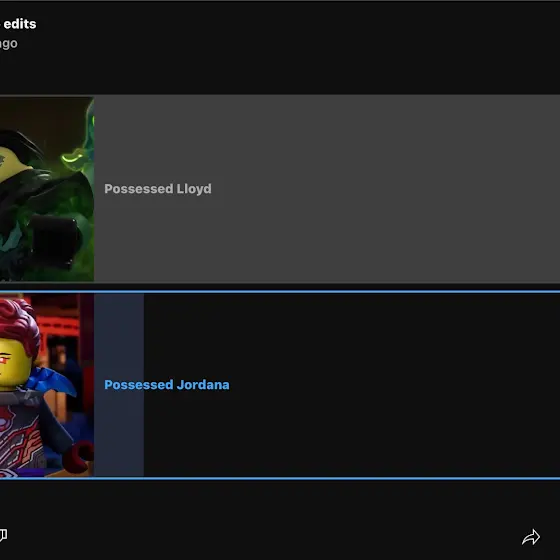The width and height of the screenshot is (560, 560).
Task: Open the Possessed Lloyd thumbnail image
Action: (47, 189)
